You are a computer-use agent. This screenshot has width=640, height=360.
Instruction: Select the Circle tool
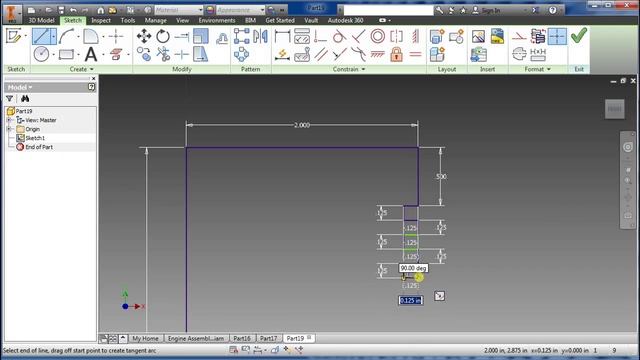41,54
